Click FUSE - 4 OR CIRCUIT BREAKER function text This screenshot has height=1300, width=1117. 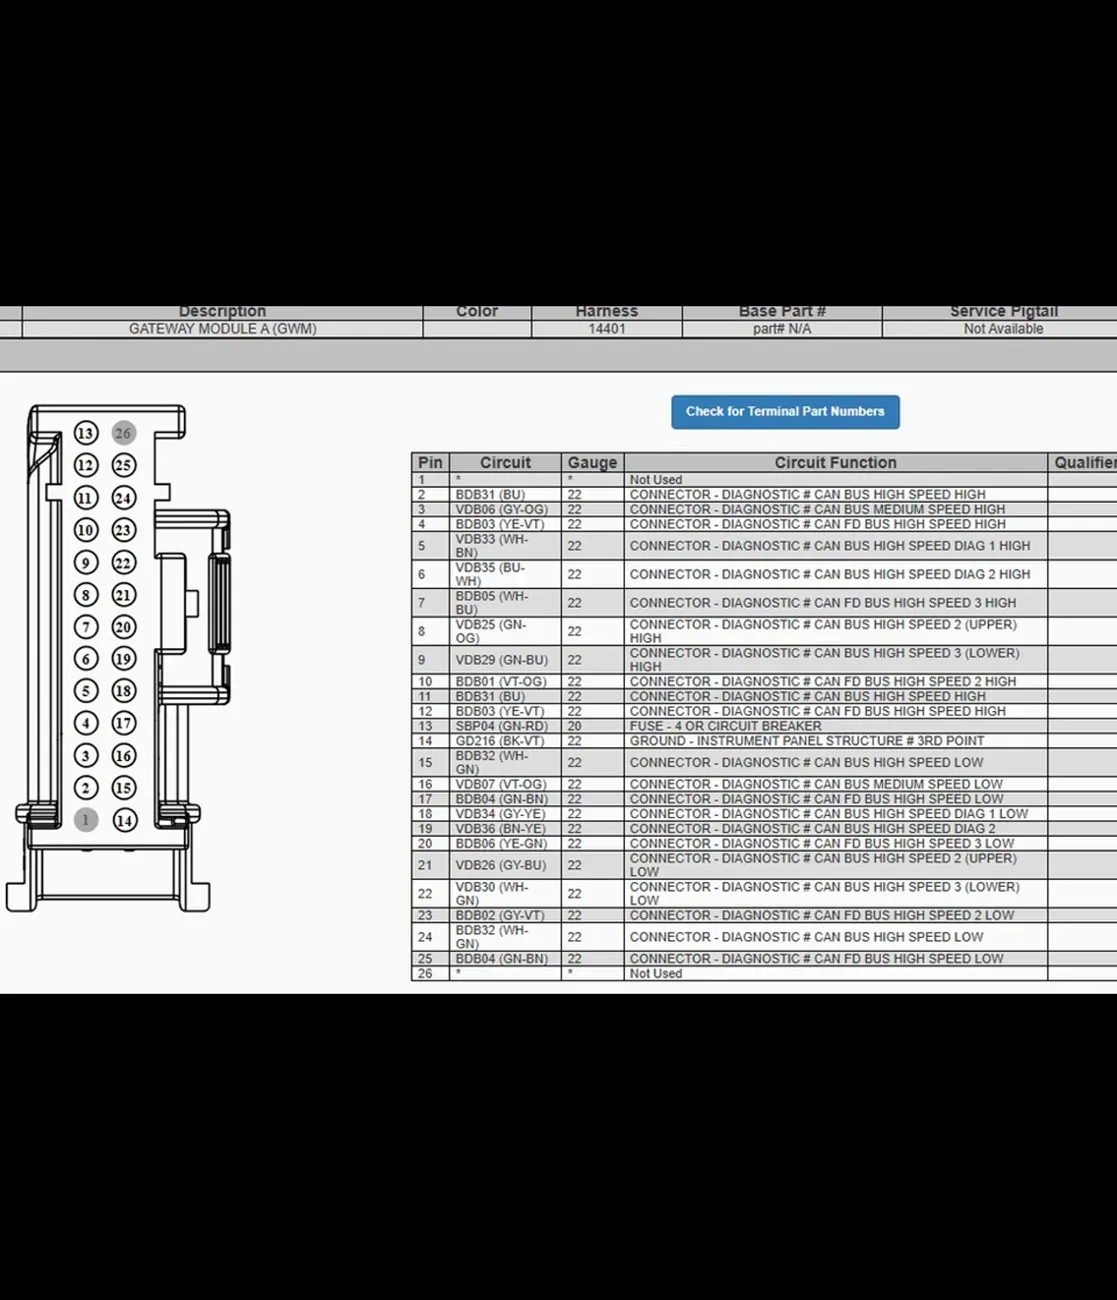pyautogui.click(x=725, y=727)
